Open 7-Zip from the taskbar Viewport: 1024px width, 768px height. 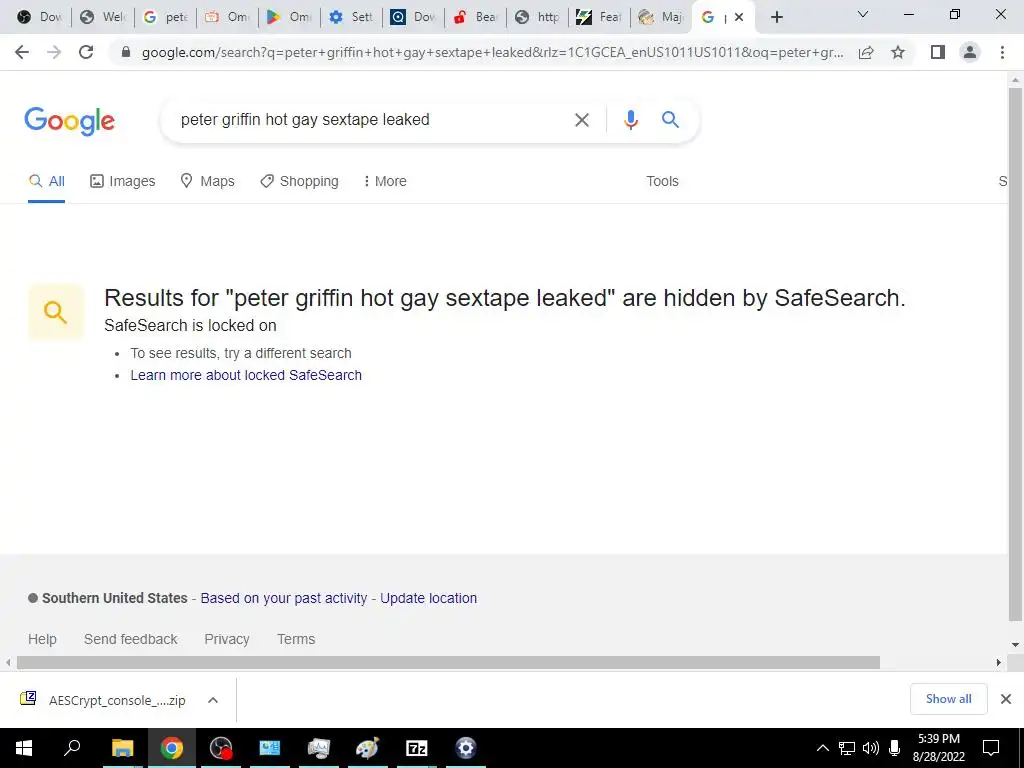tap(417, 748)
